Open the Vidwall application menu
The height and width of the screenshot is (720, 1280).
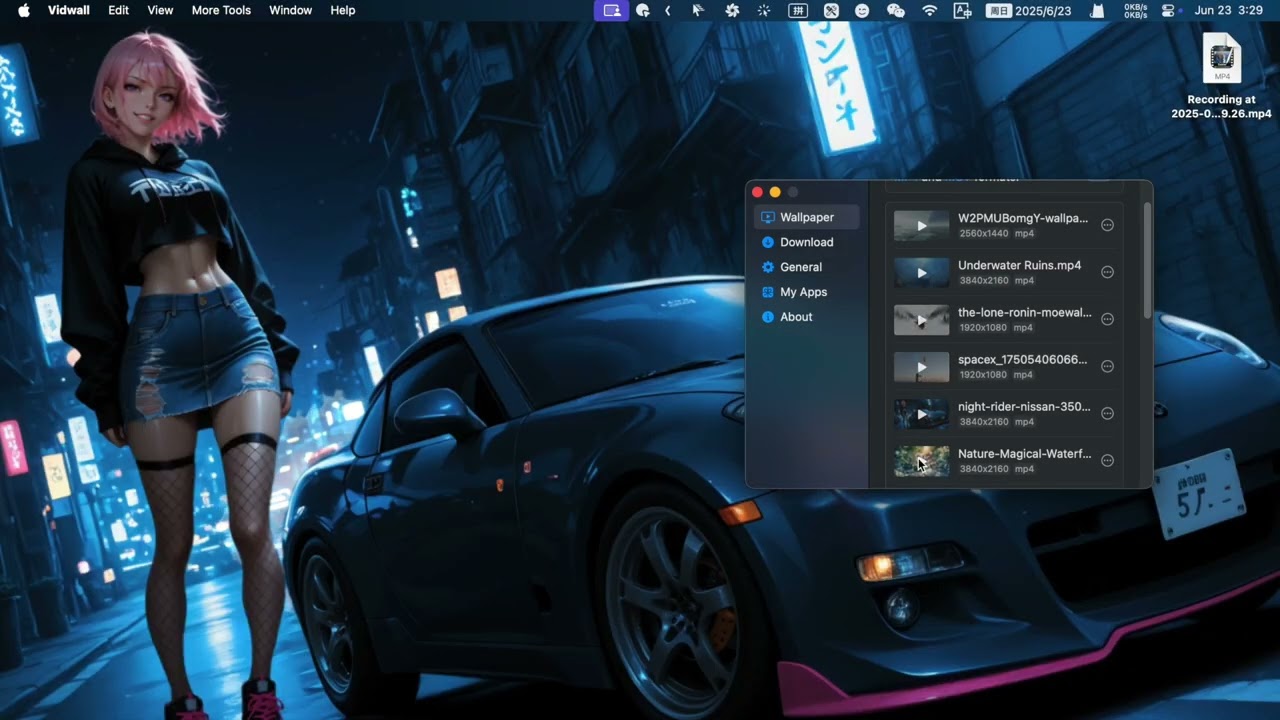pyautogui.click(x=69, y=10)
